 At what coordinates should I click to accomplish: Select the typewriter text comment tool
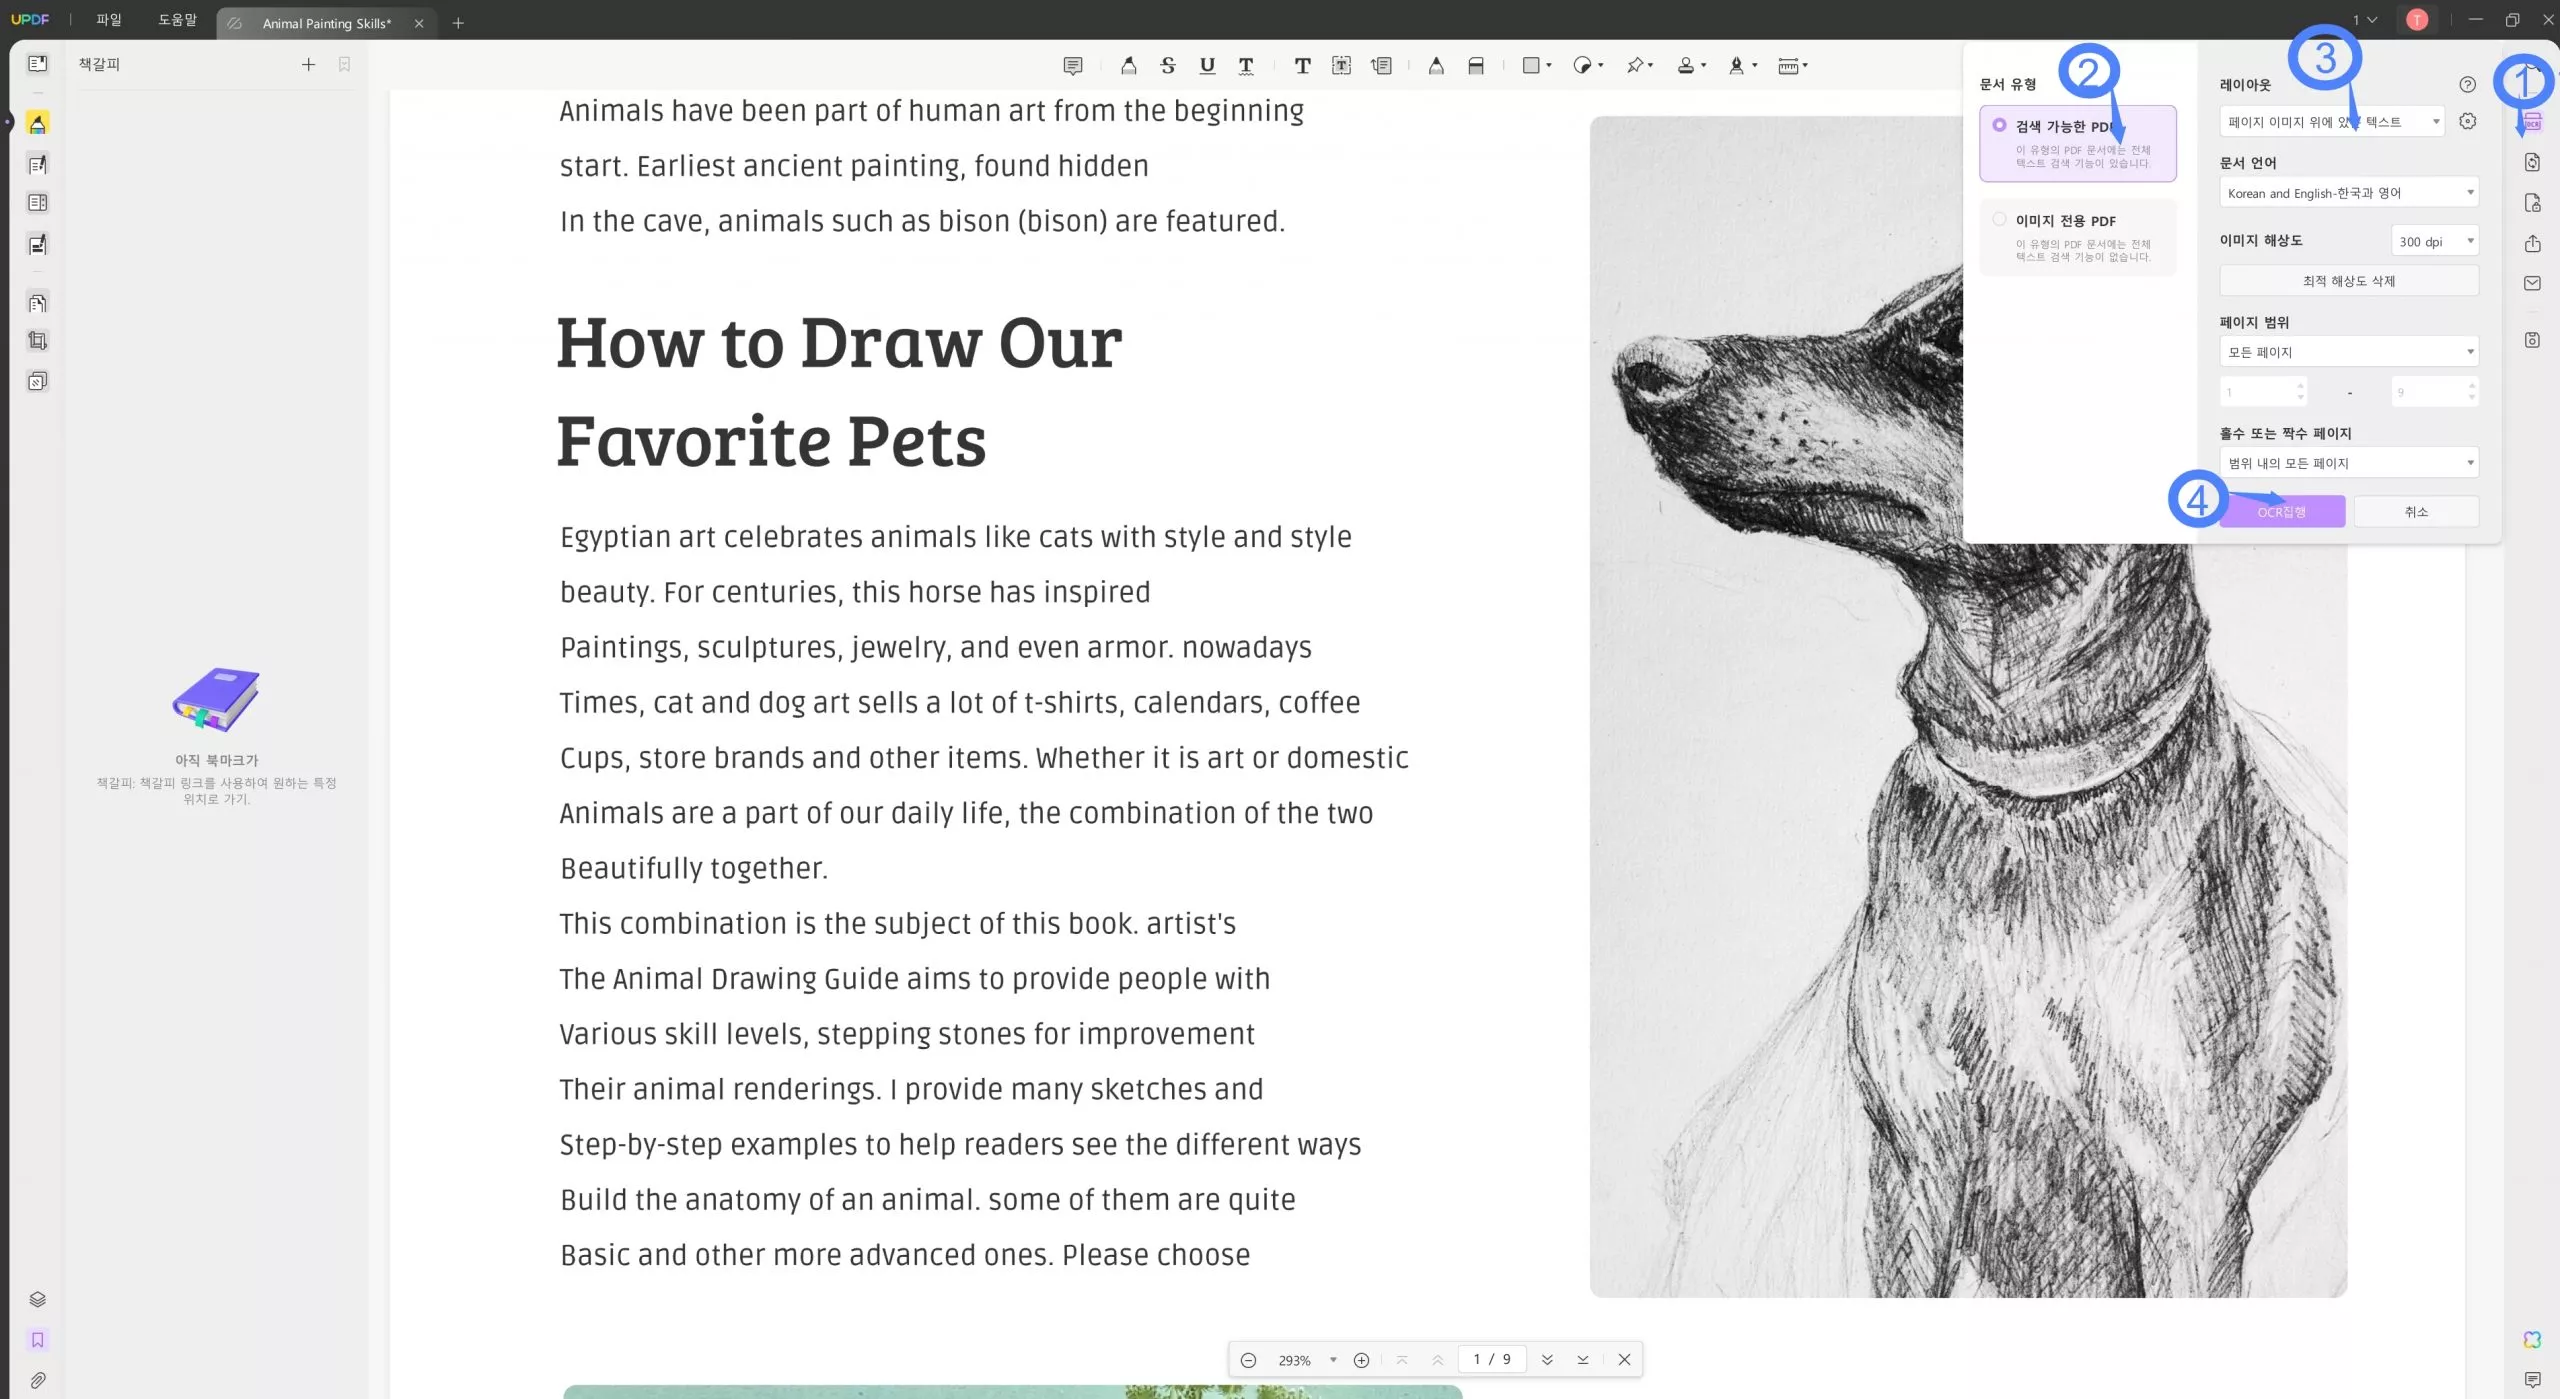click(1302, 66)
